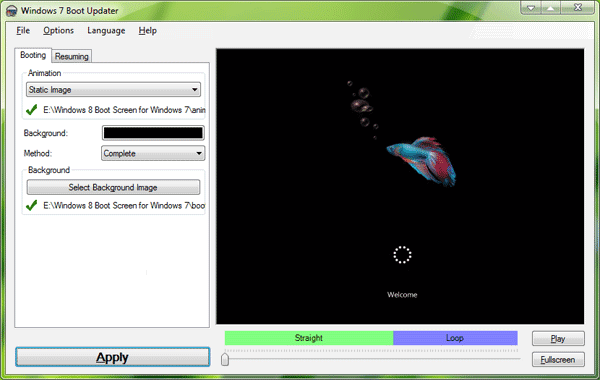The image size is (600, 380).
Task: Open the File menu
Action: point(23,31)
